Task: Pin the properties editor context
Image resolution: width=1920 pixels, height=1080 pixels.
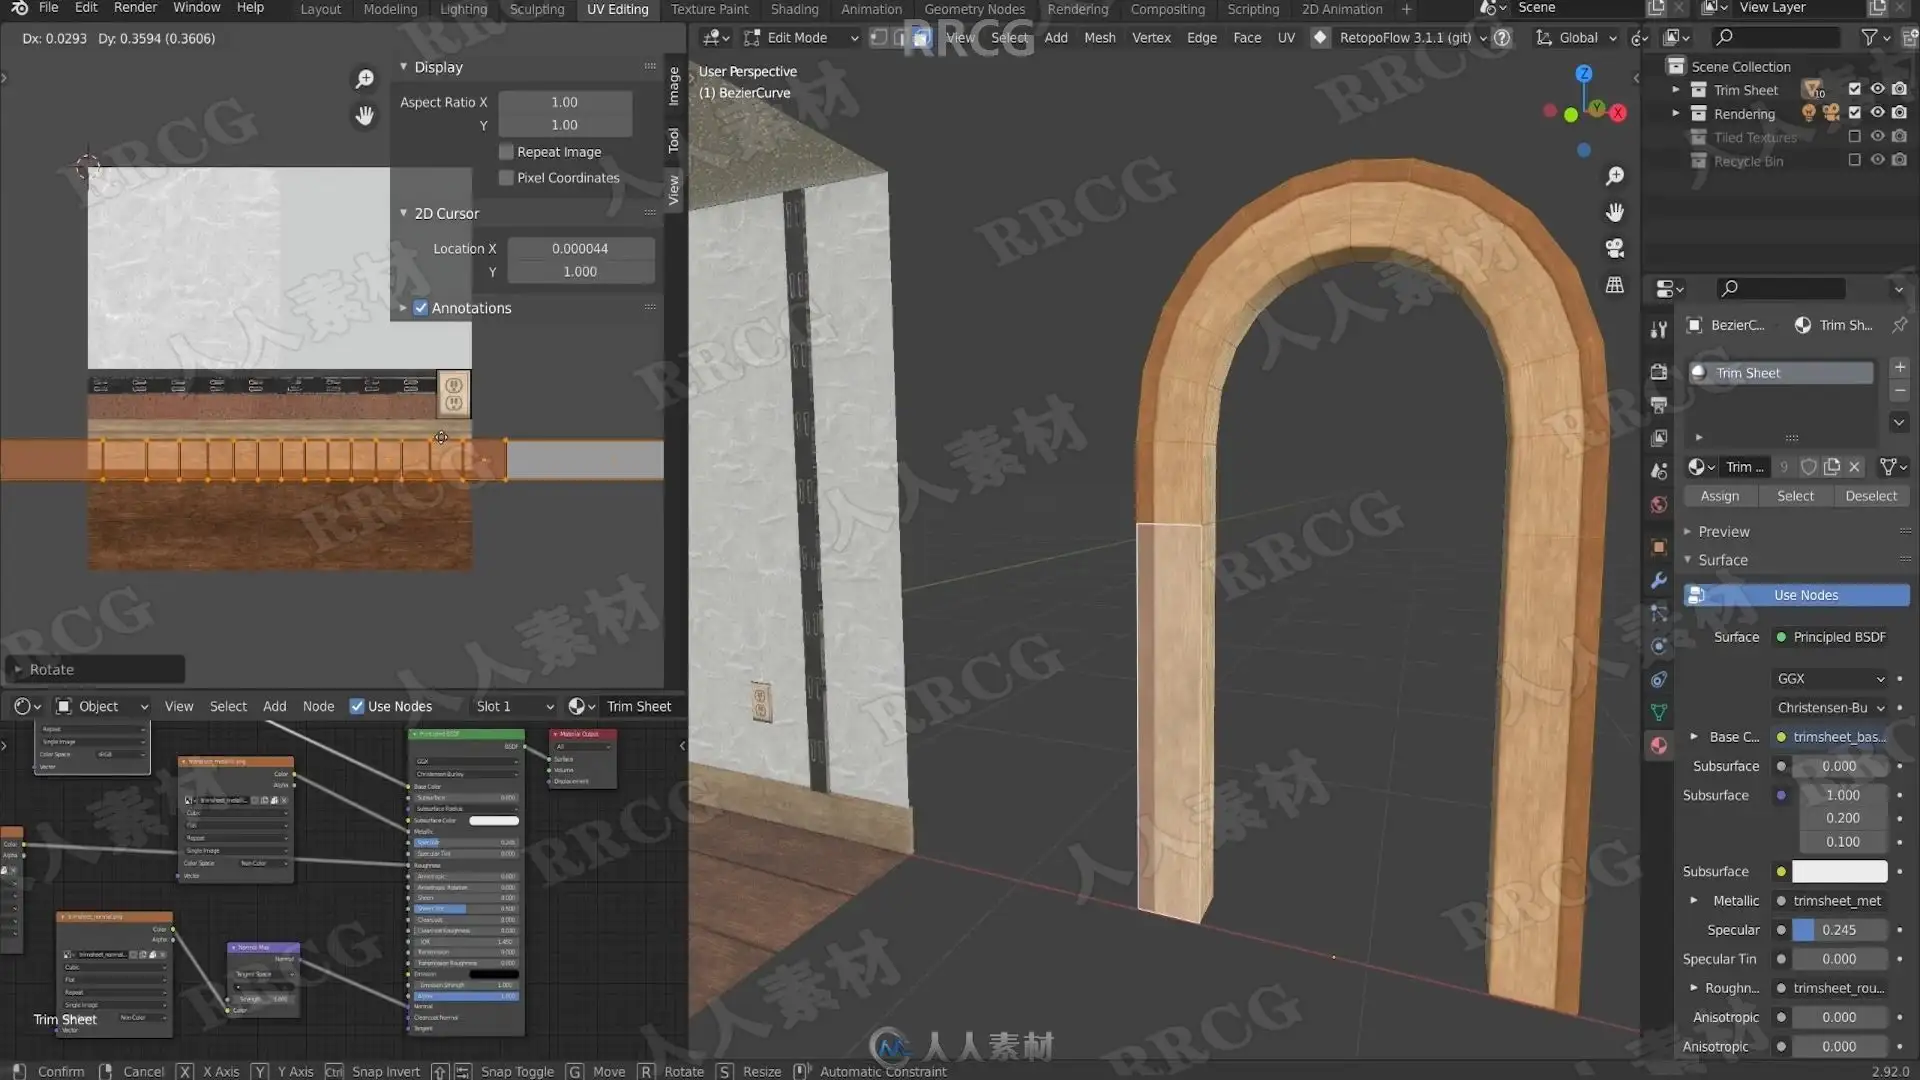Action: coord(1899,325)
